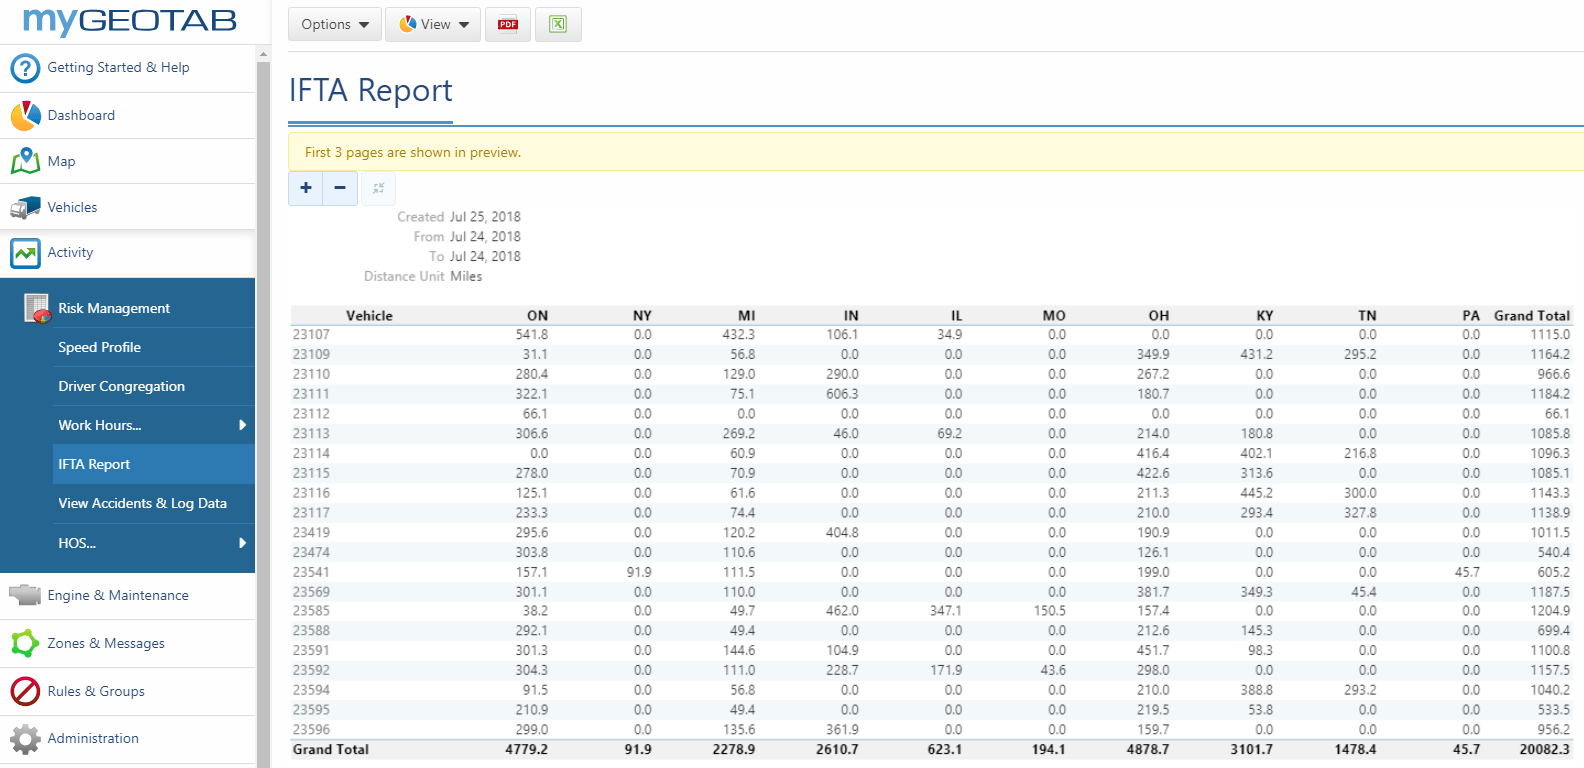Export report to Excel
The width and height of the screenshot is (1584, 768).
tap(558, 24)
